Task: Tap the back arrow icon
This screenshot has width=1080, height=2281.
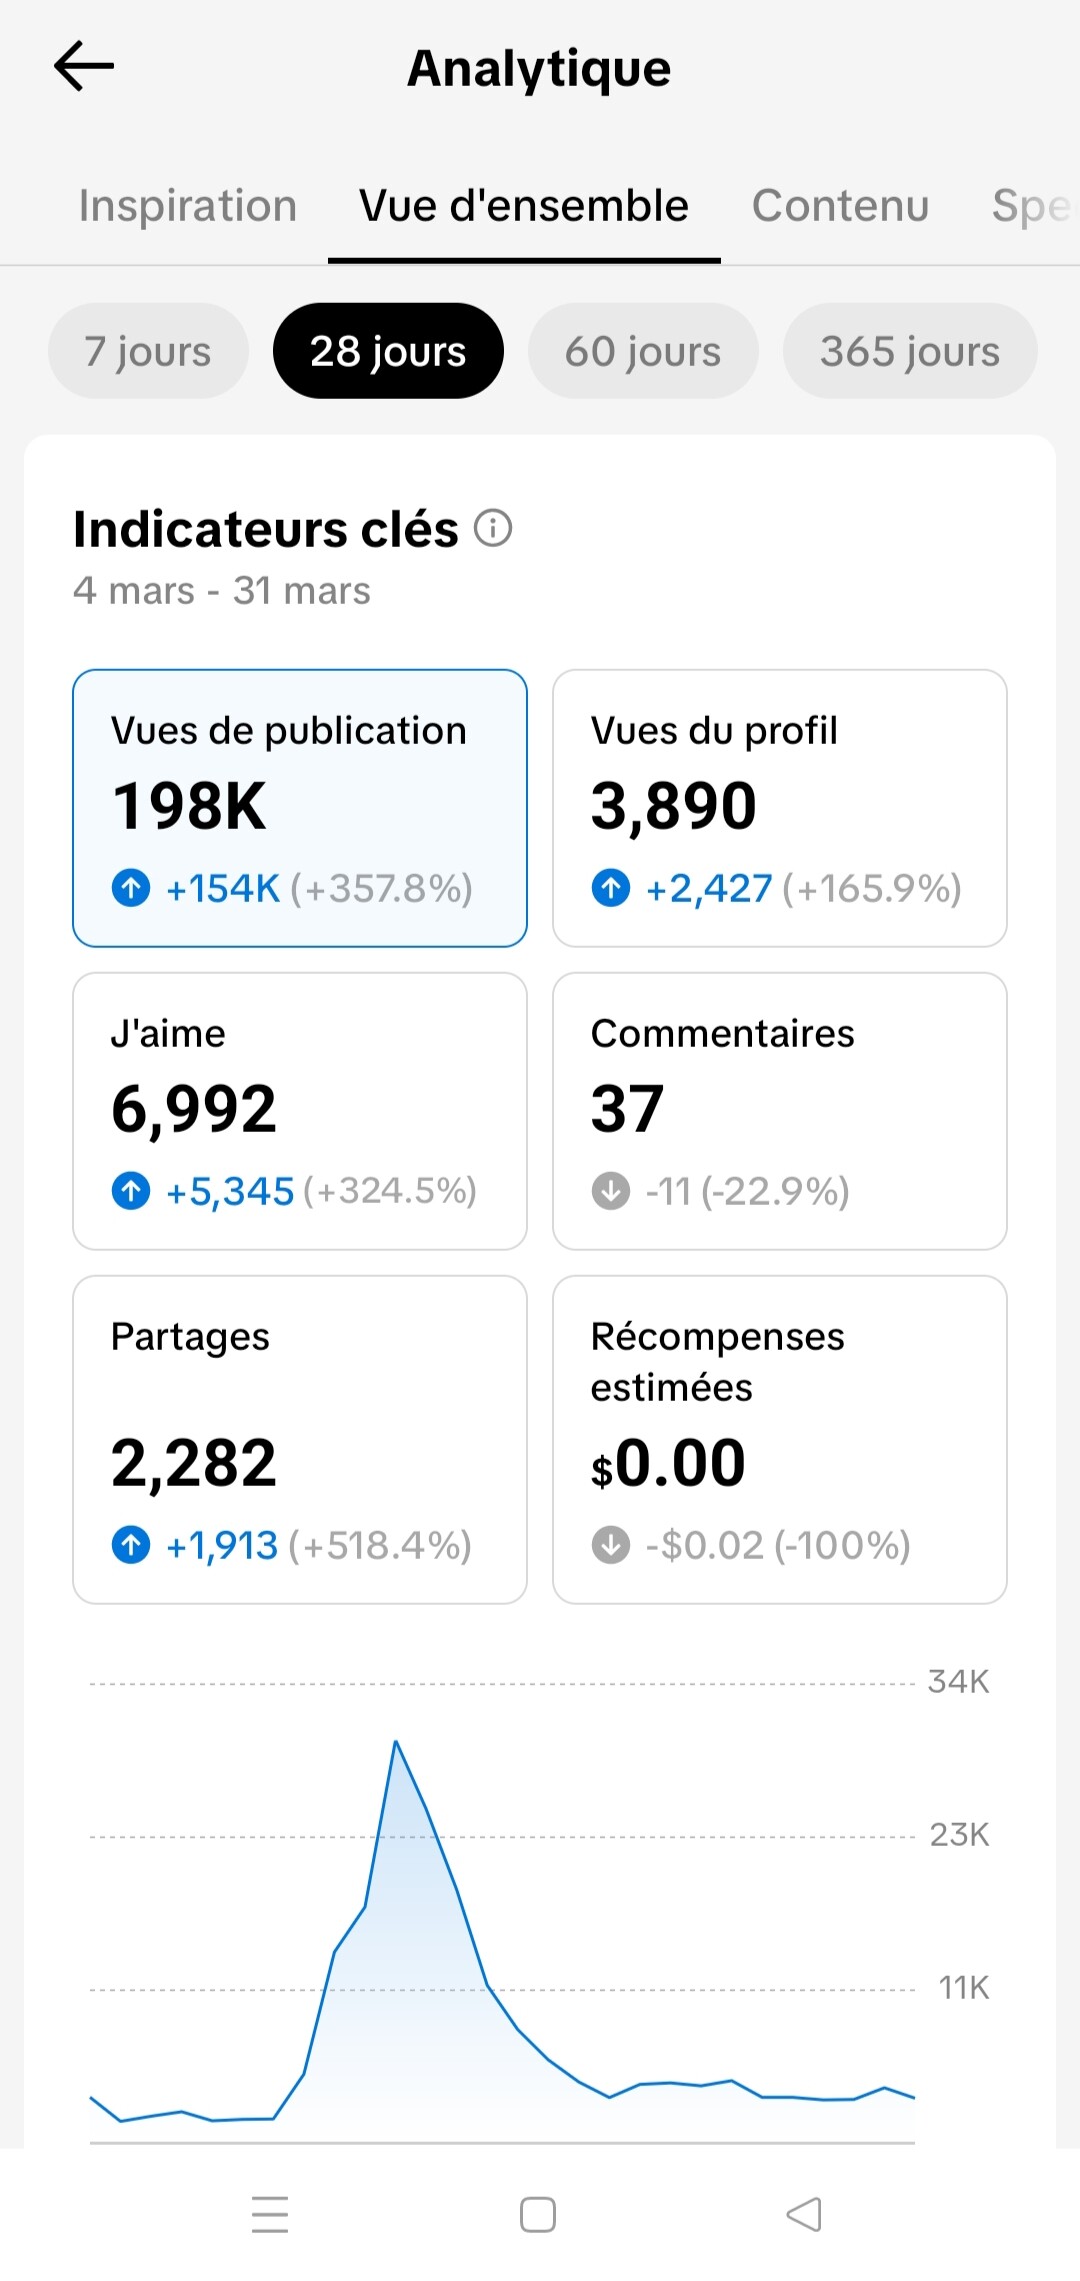Action: click(x=84, y=67)
